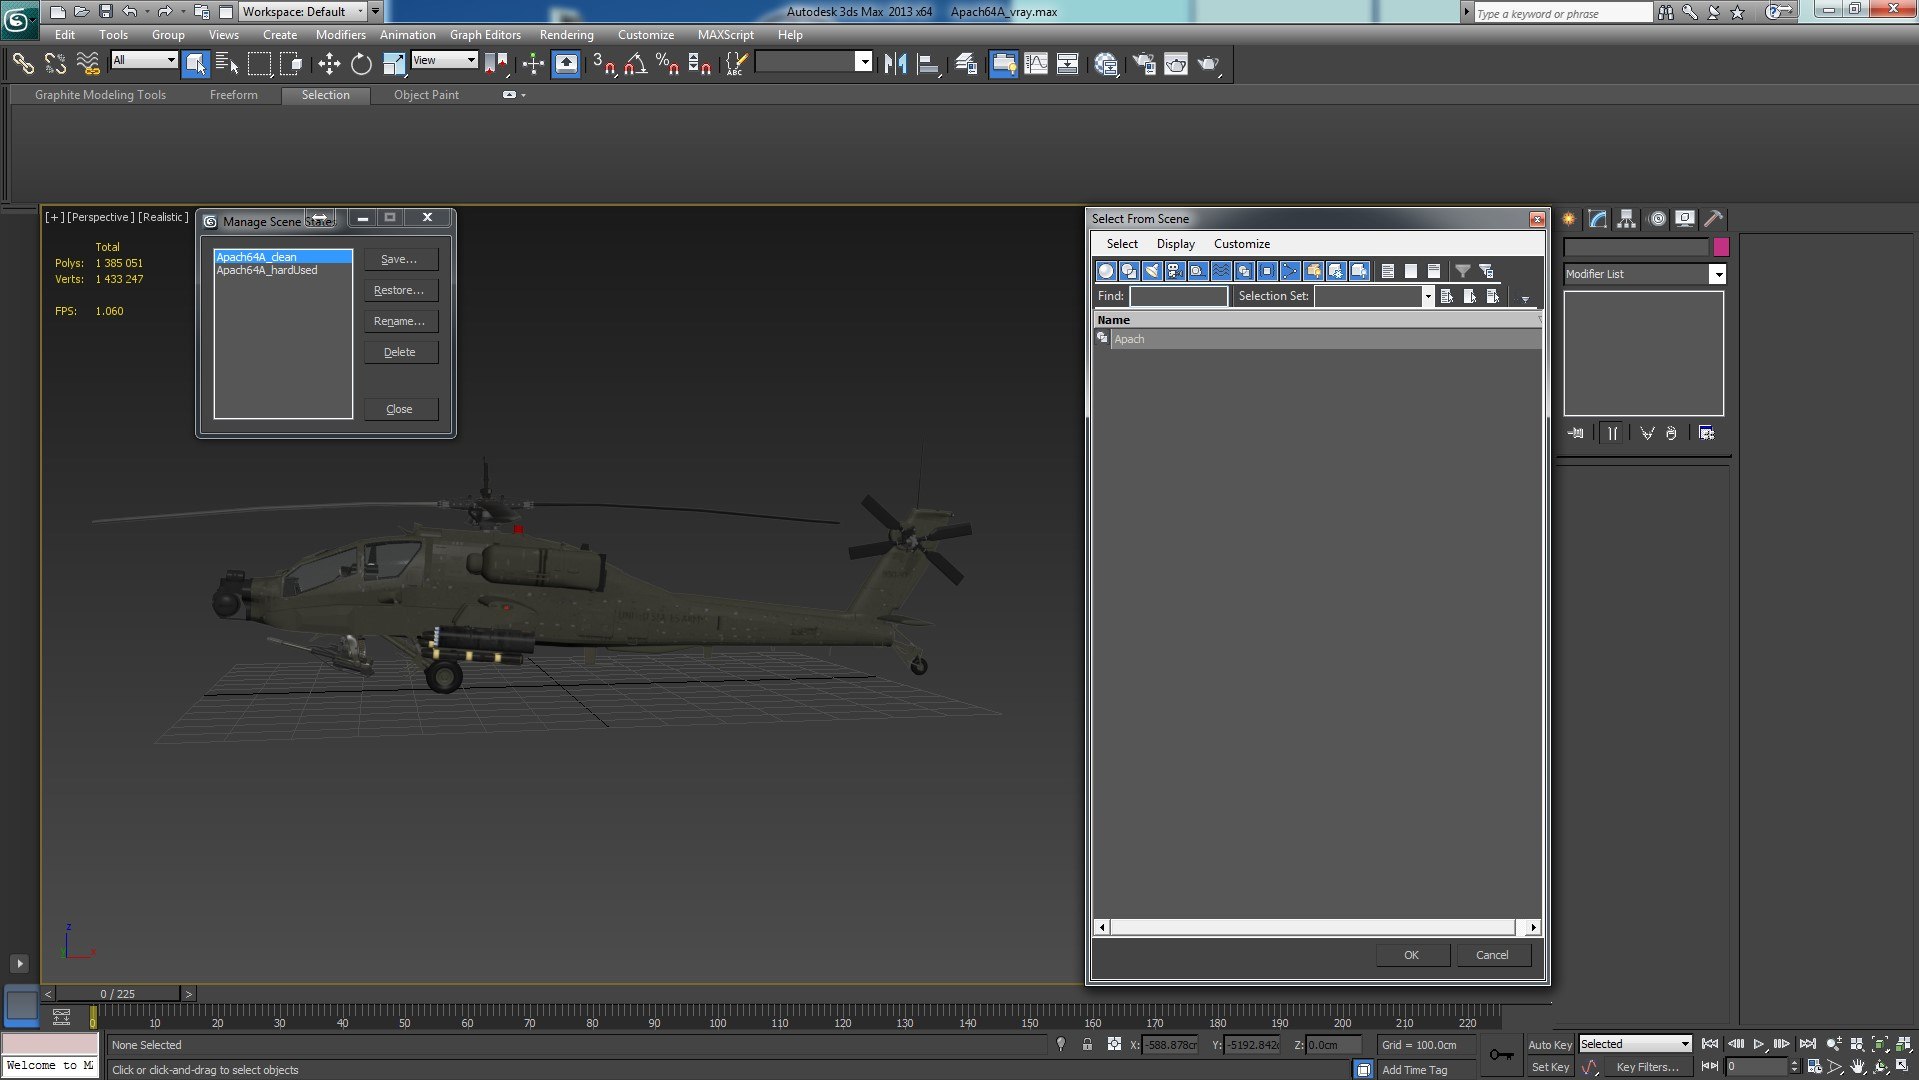Click the pink object color swatch

click(x=1721, y=247)
